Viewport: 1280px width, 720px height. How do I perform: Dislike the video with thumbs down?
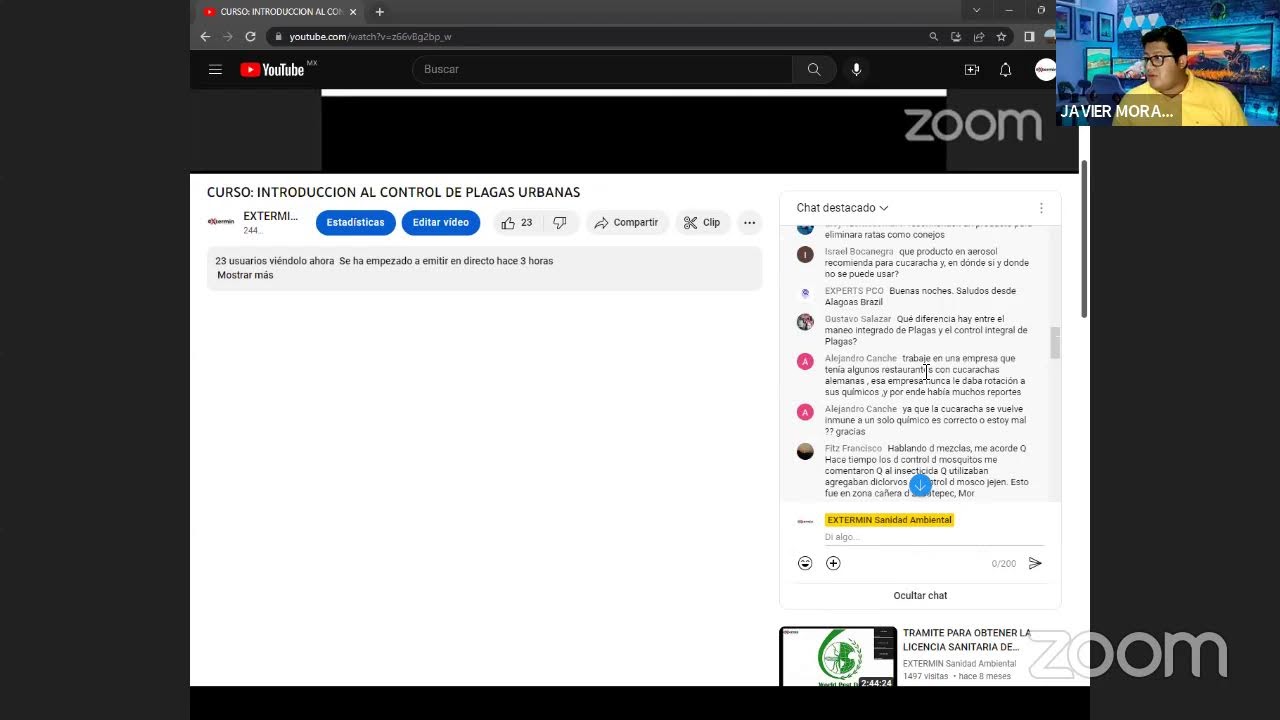click(560, 223)
